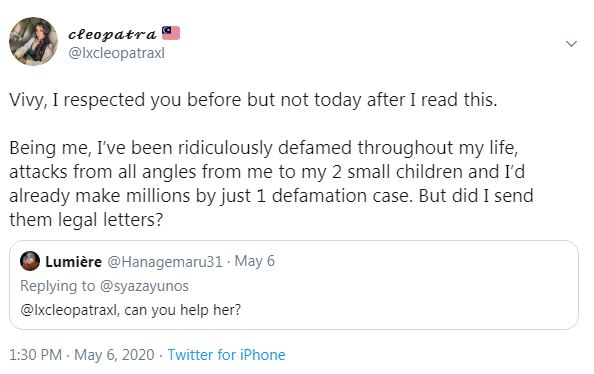Open the May 6 quoted tweet date

pyautogui.click(x=255, y=261)
